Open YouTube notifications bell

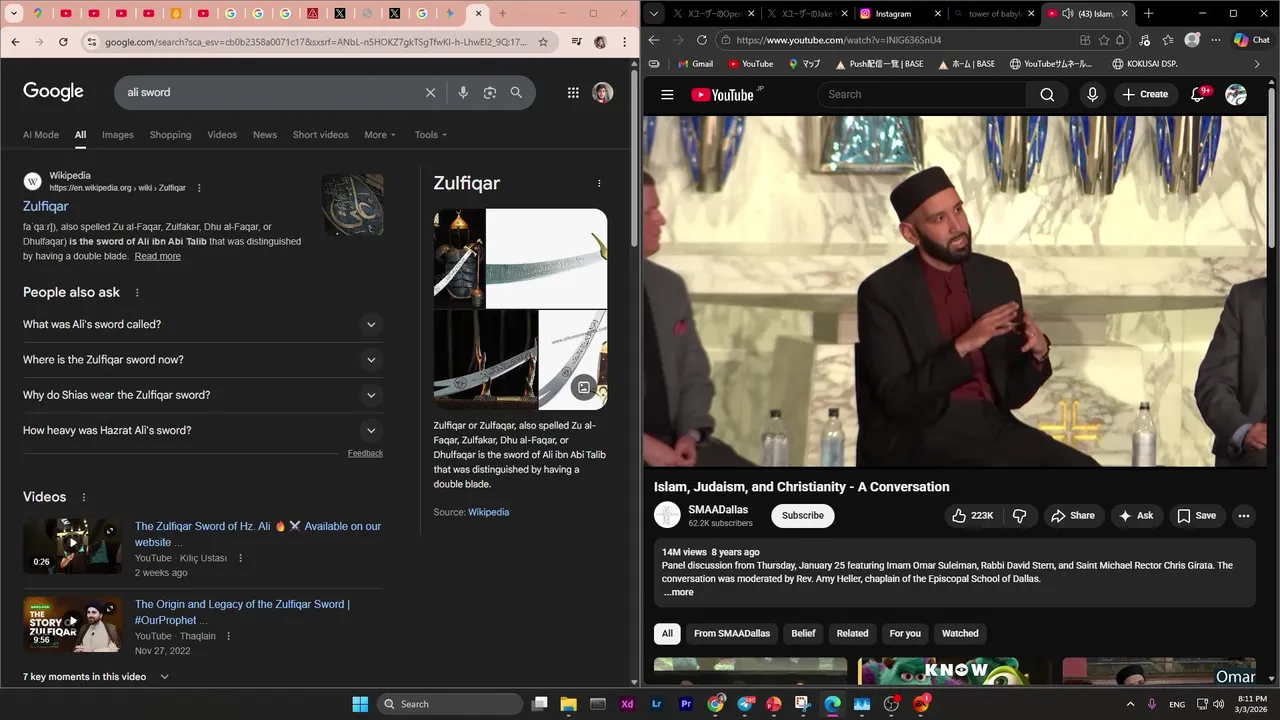point(1198,94)
